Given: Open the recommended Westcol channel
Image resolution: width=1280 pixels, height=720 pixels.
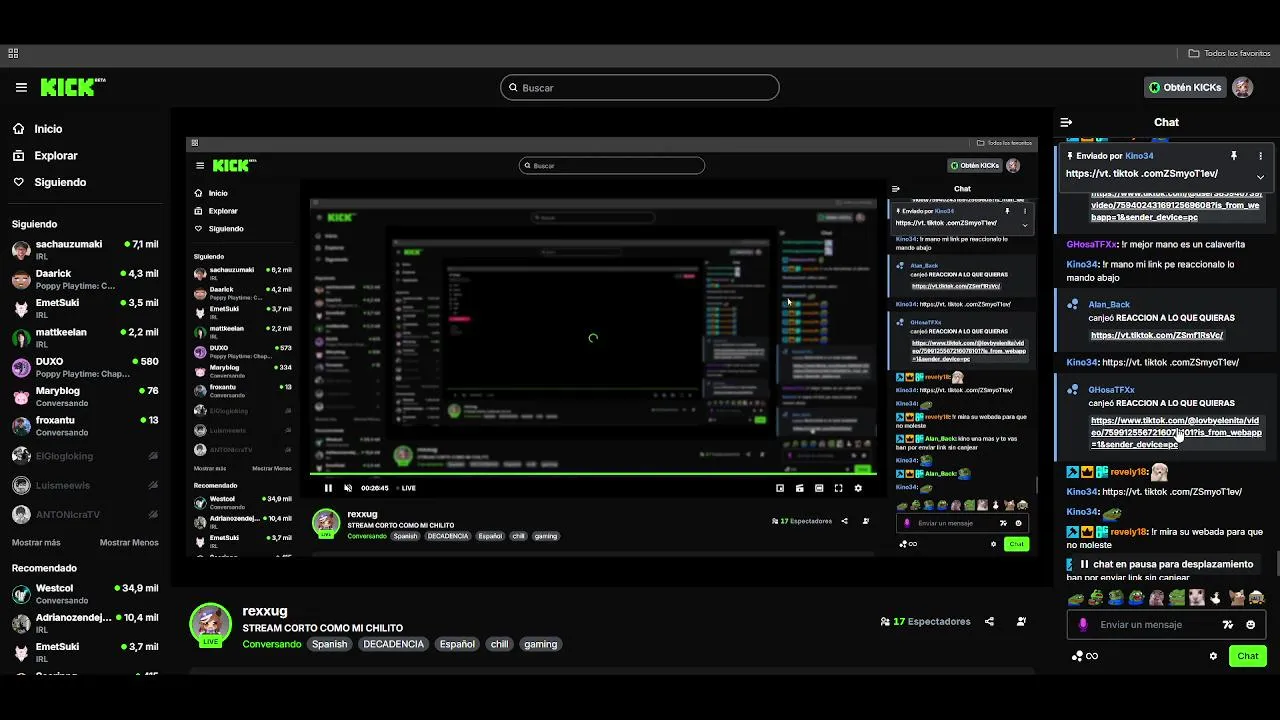Looking at the screenshot, I should pos(85,594).
